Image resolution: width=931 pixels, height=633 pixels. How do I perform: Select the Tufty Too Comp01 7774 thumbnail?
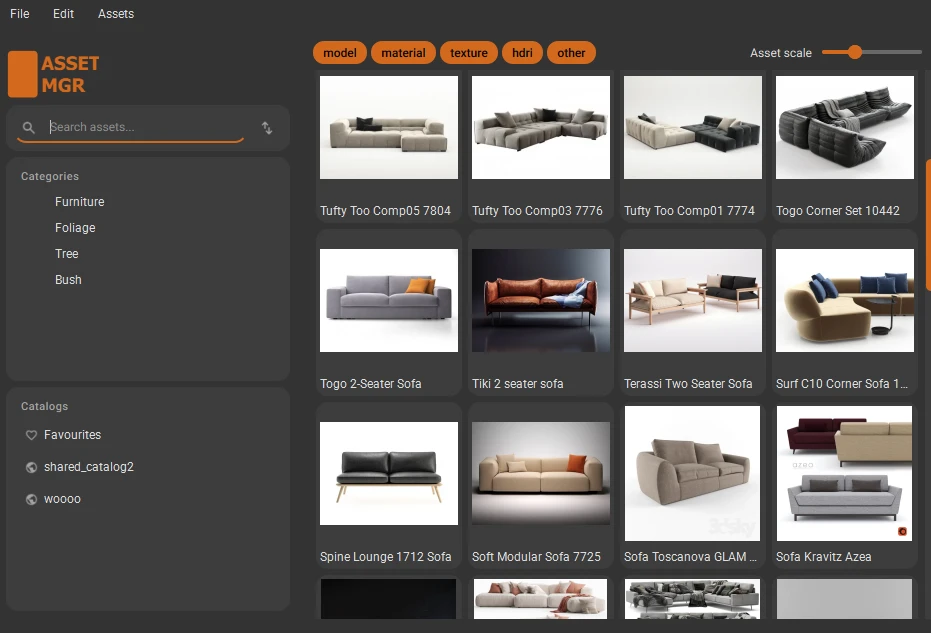pyautogui.click(x=693, y=127)
